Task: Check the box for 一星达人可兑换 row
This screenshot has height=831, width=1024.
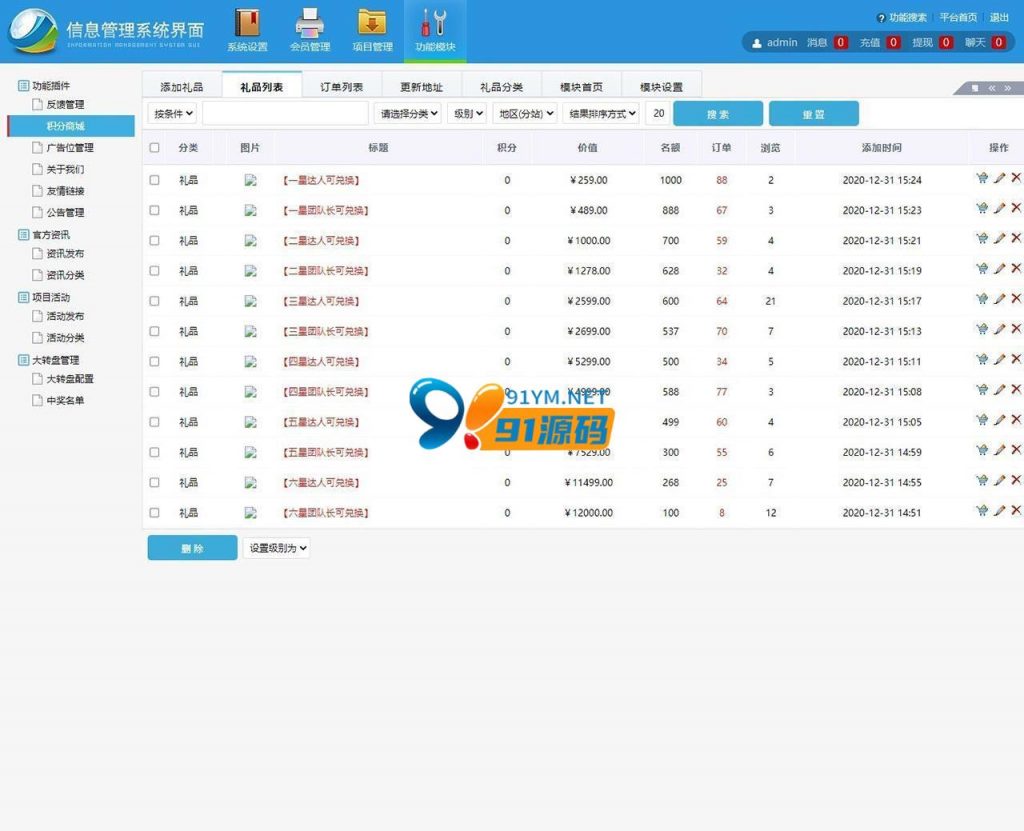Action: [154, 180]
